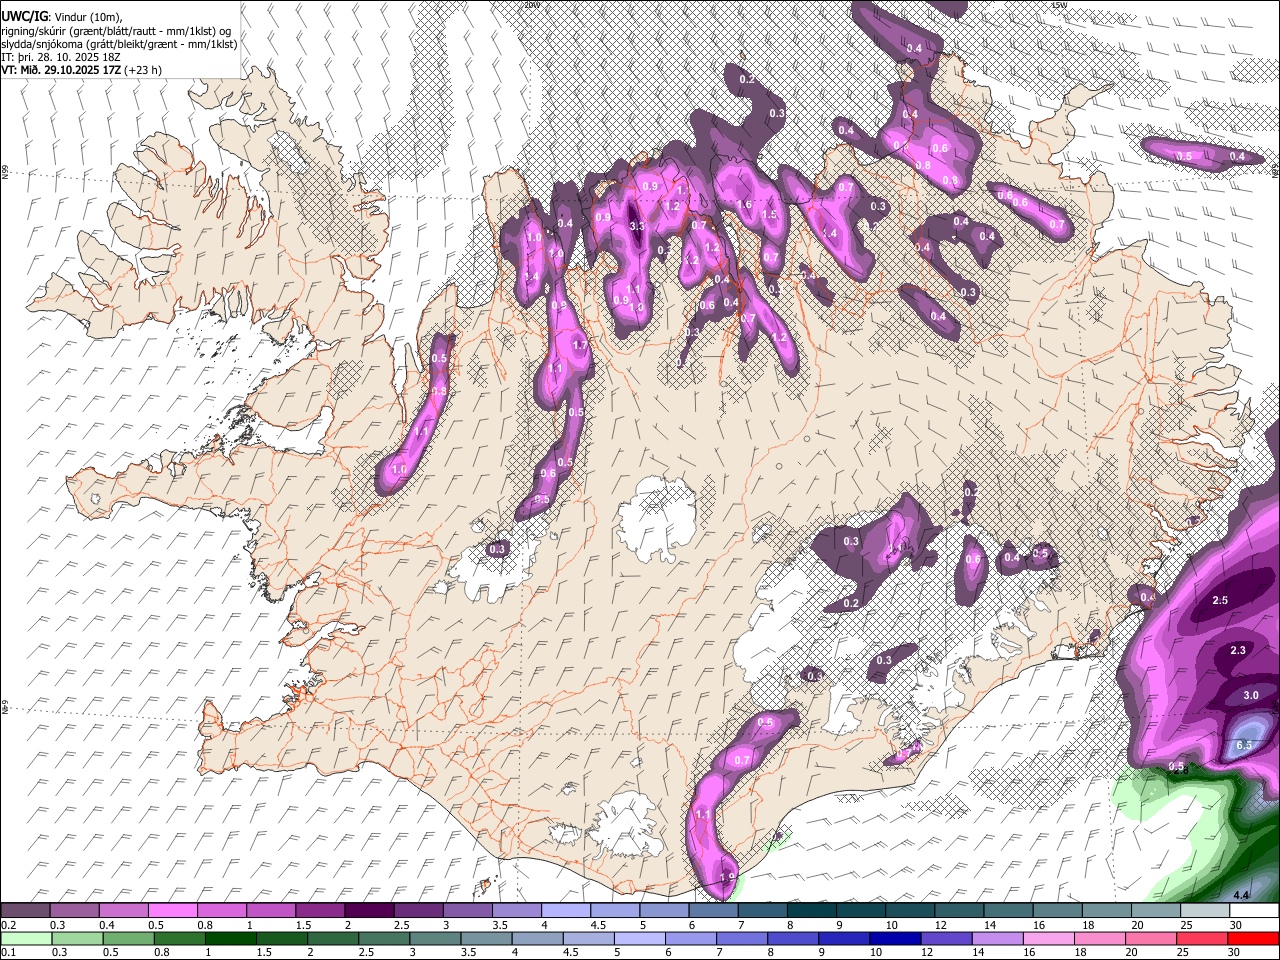Select the 8–9 dark teal upper legend swatch
Screen dimensions: 1280x960
click(812, 911)
